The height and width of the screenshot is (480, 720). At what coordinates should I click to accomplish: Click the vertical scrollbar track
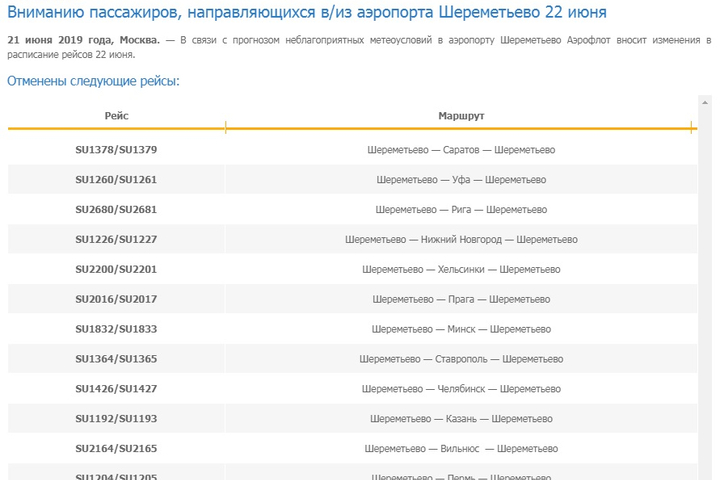[705, 294]
